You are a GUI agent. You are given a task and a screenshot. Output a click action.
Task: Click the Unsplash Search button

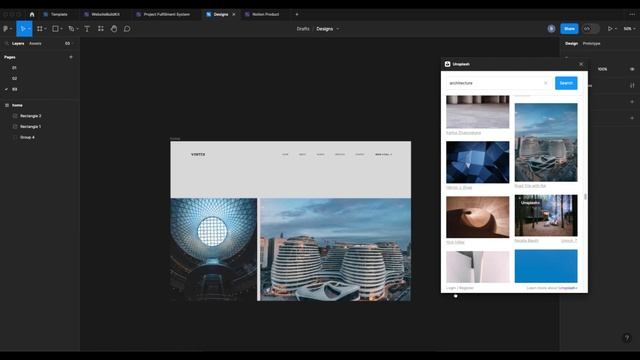click(566, 83)
